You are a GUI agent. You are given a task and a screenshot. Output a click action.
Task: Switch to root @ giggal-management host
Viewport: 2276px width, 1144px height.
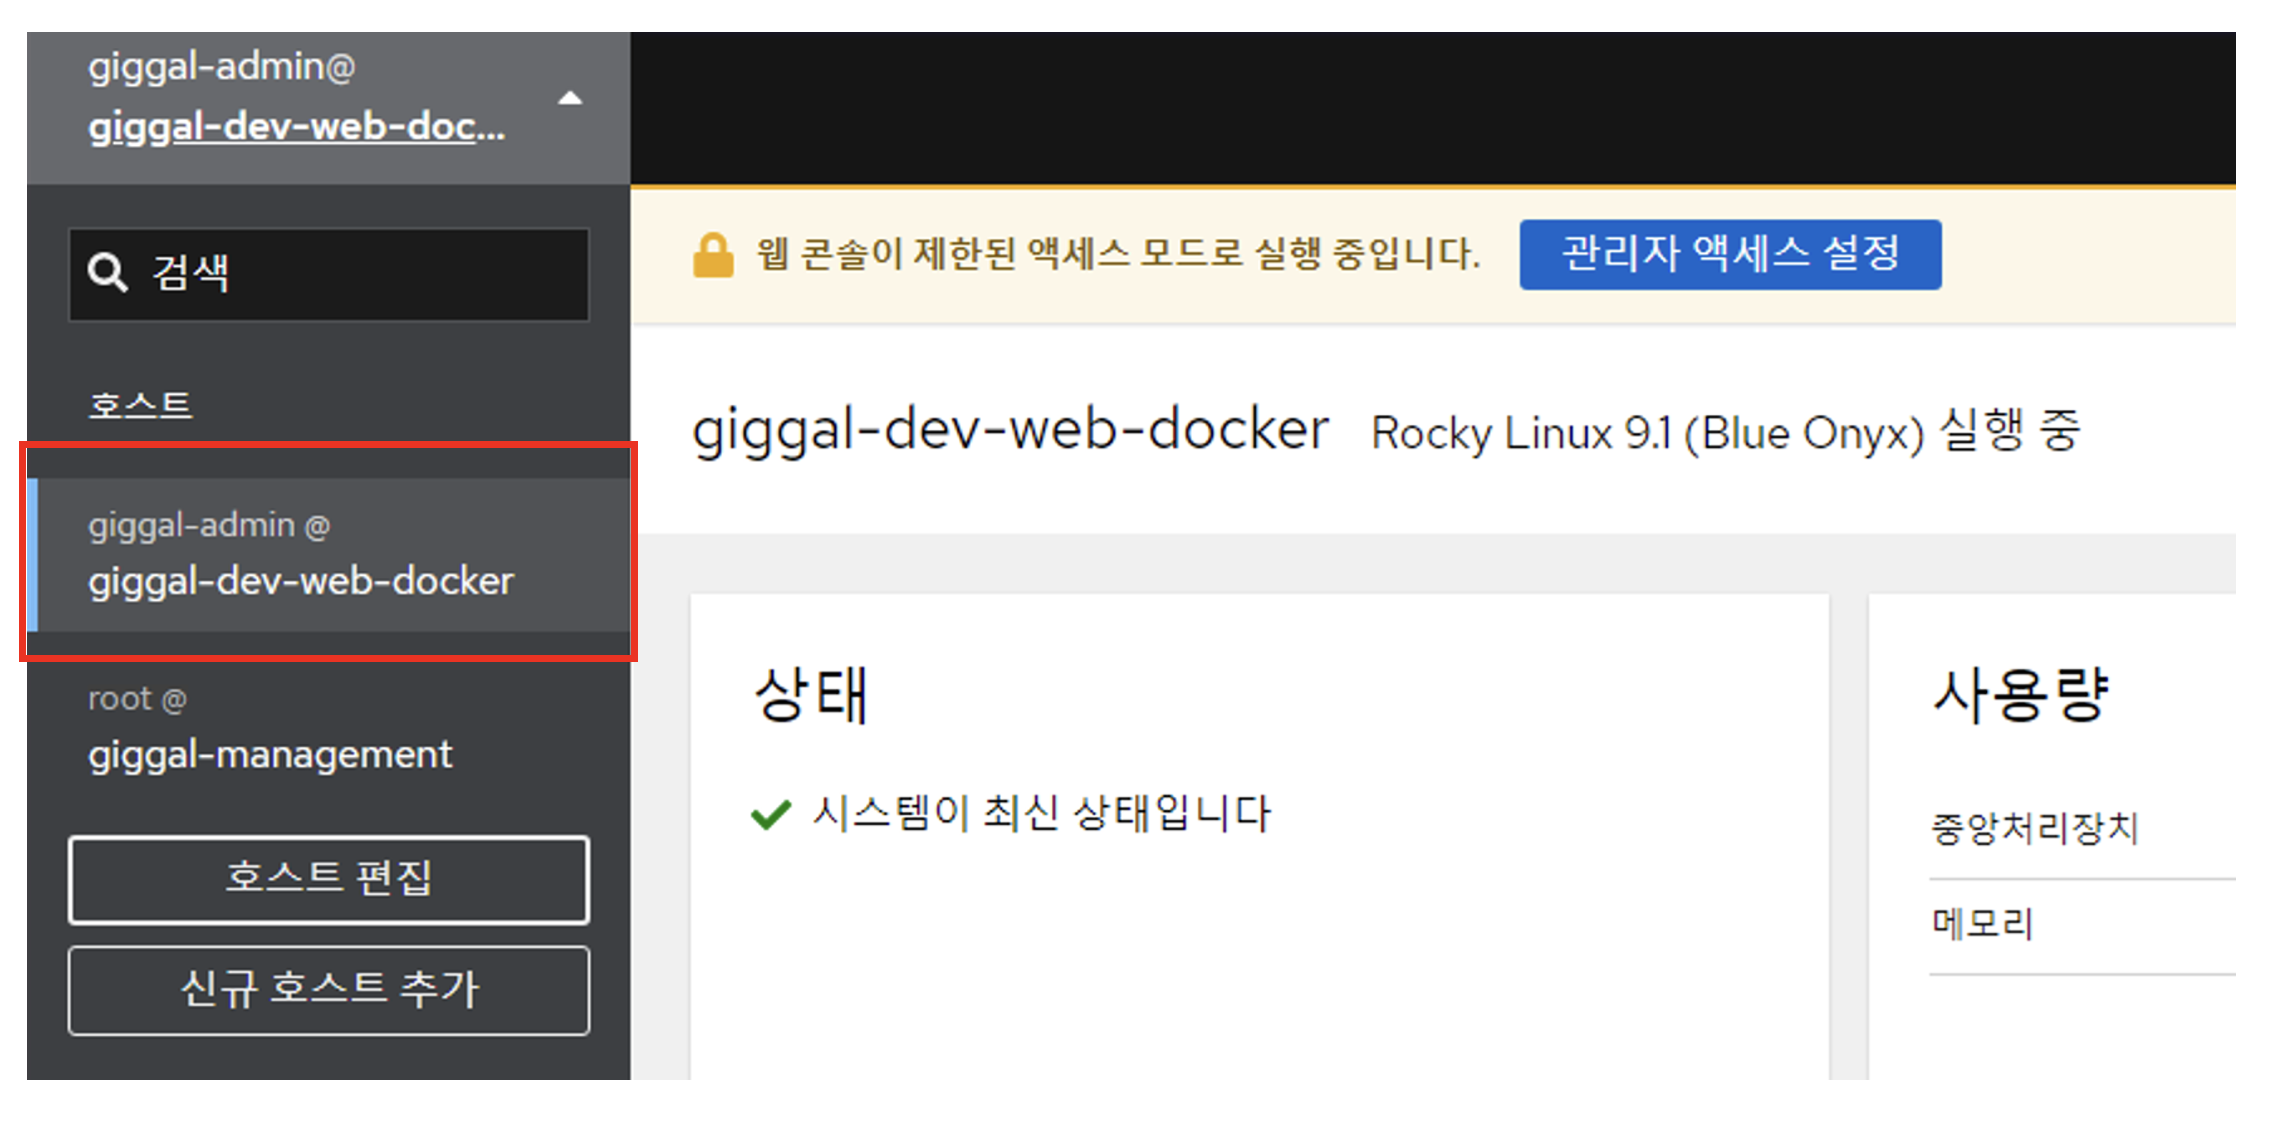(270, 728)
